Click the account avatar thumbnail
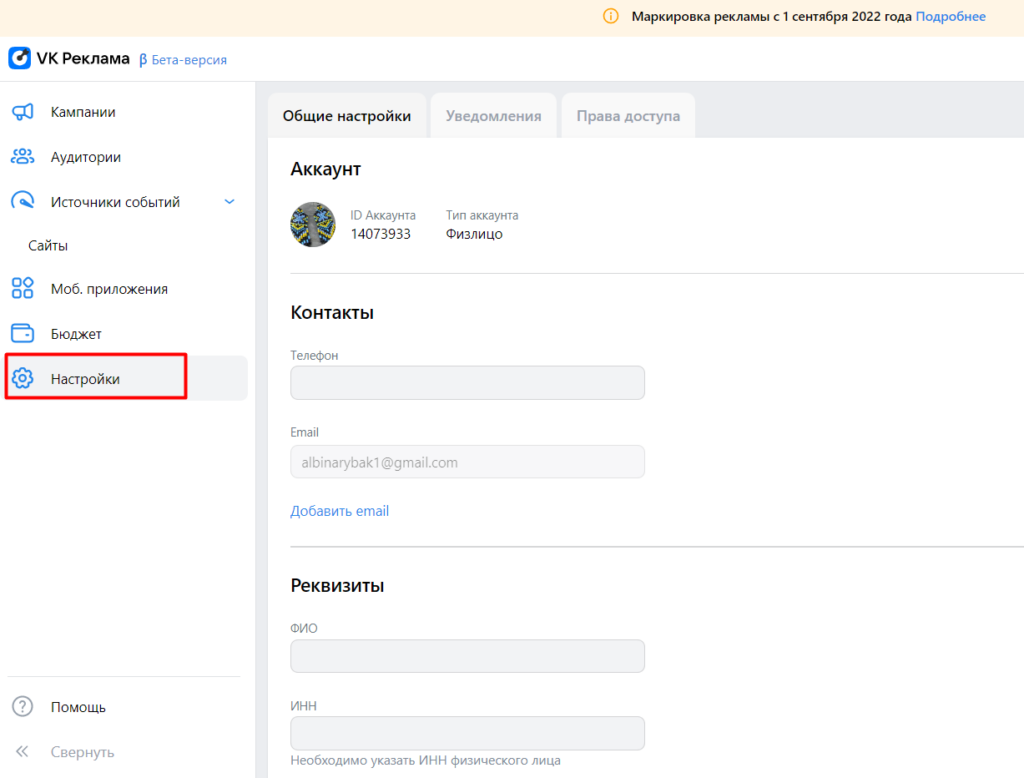This screenshot has height=778, width=1024. 312,225
